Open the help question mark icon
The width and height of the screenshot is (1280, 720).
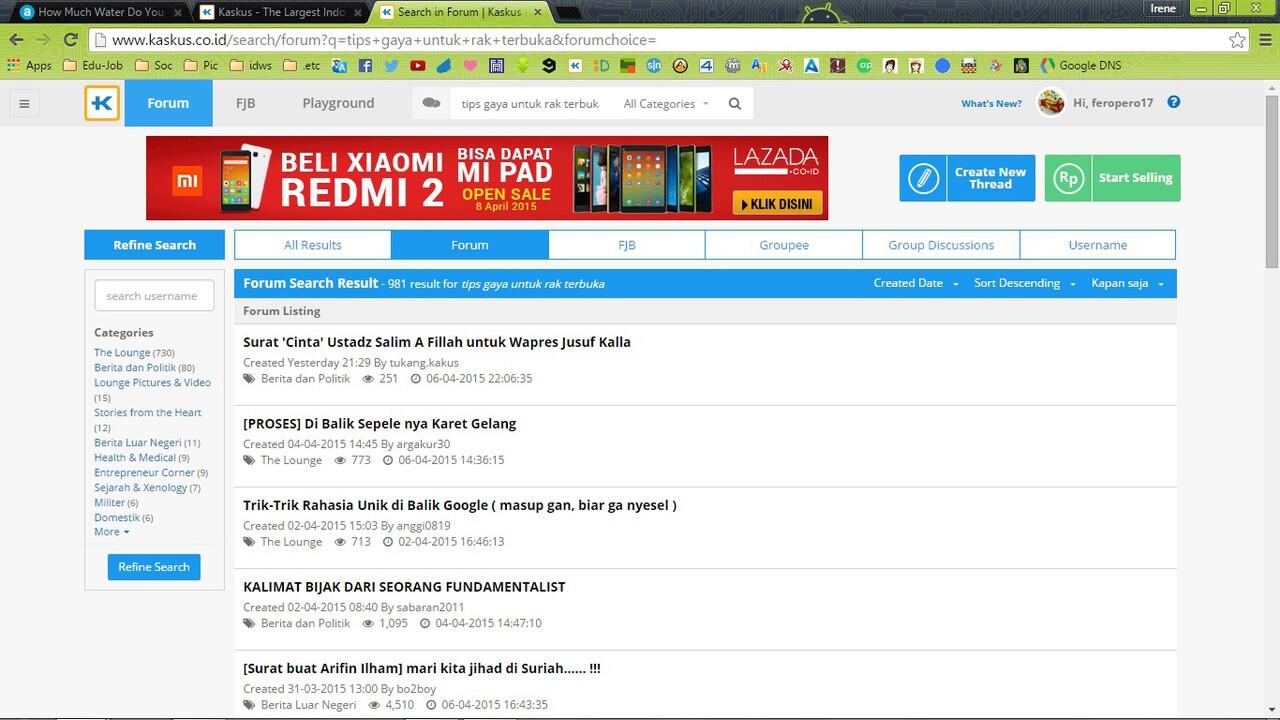pos(1174,102)
